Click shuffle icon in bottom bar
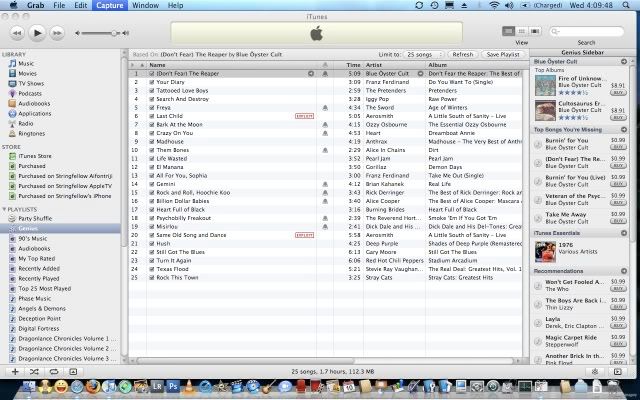 (x=36, y=371)
